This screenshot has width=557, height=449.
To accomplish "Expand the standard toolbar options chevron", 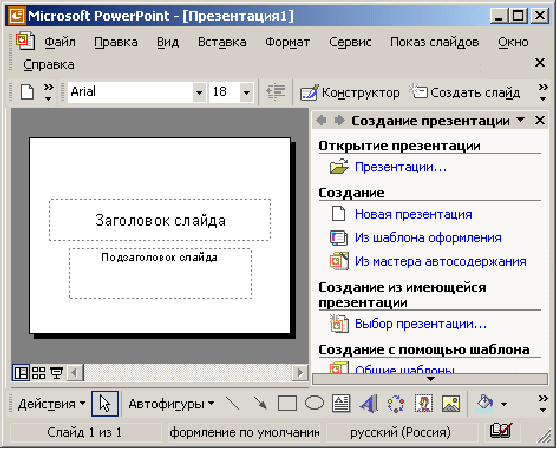I will coord(48,92).
